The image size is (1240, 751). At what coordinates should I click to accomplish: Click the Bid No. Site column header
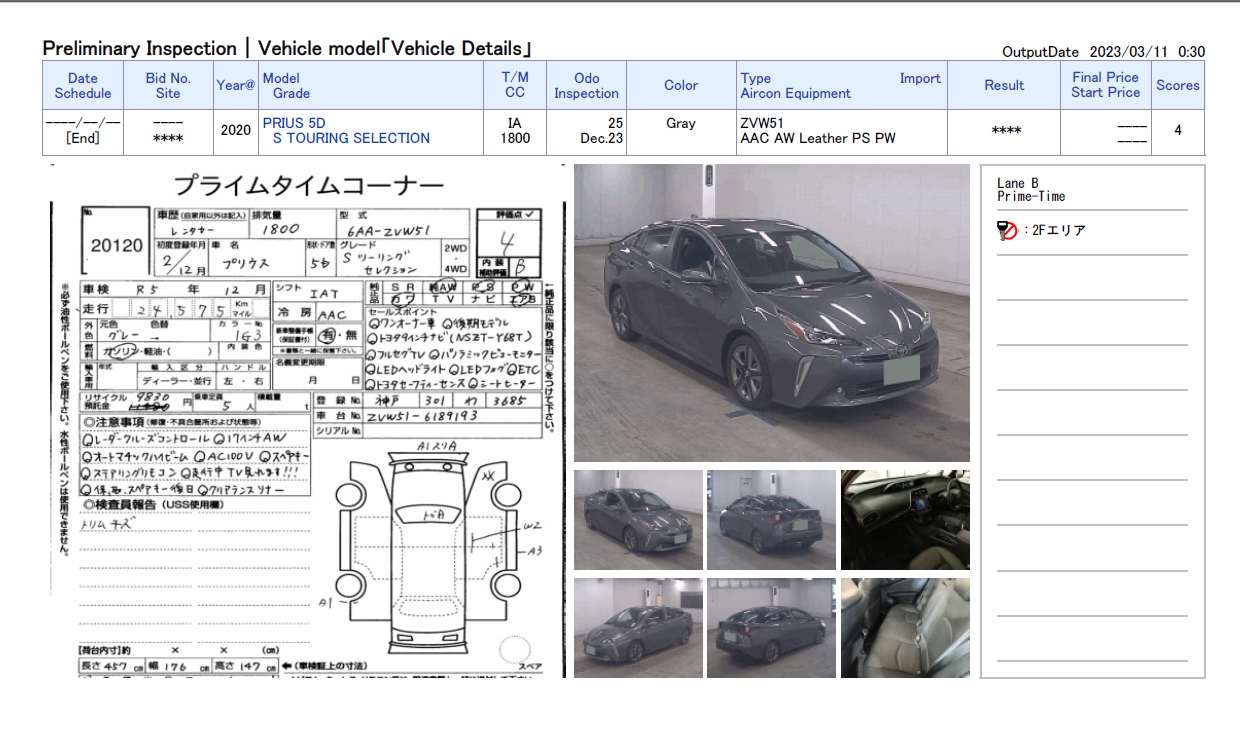coord(168,85)
